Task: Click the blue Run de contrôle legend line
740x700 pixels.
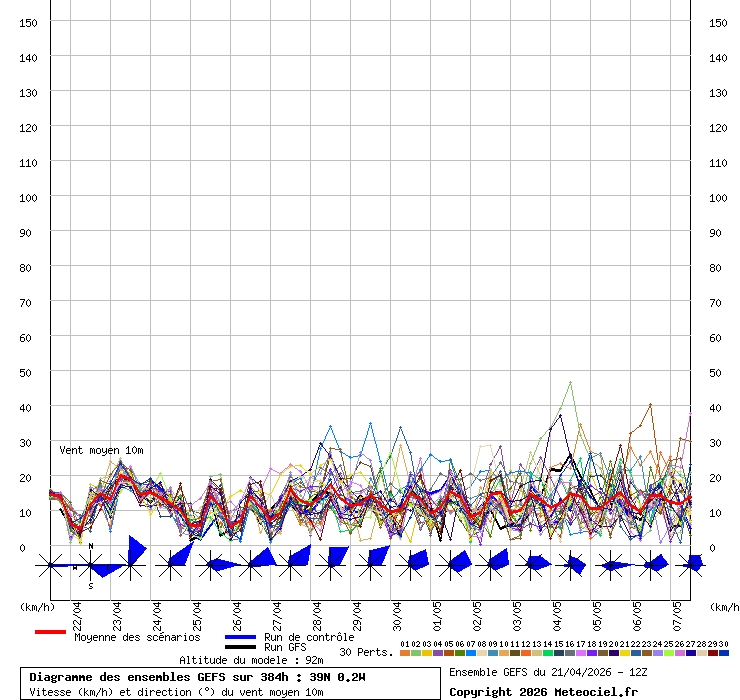Action: click(240, 637)
